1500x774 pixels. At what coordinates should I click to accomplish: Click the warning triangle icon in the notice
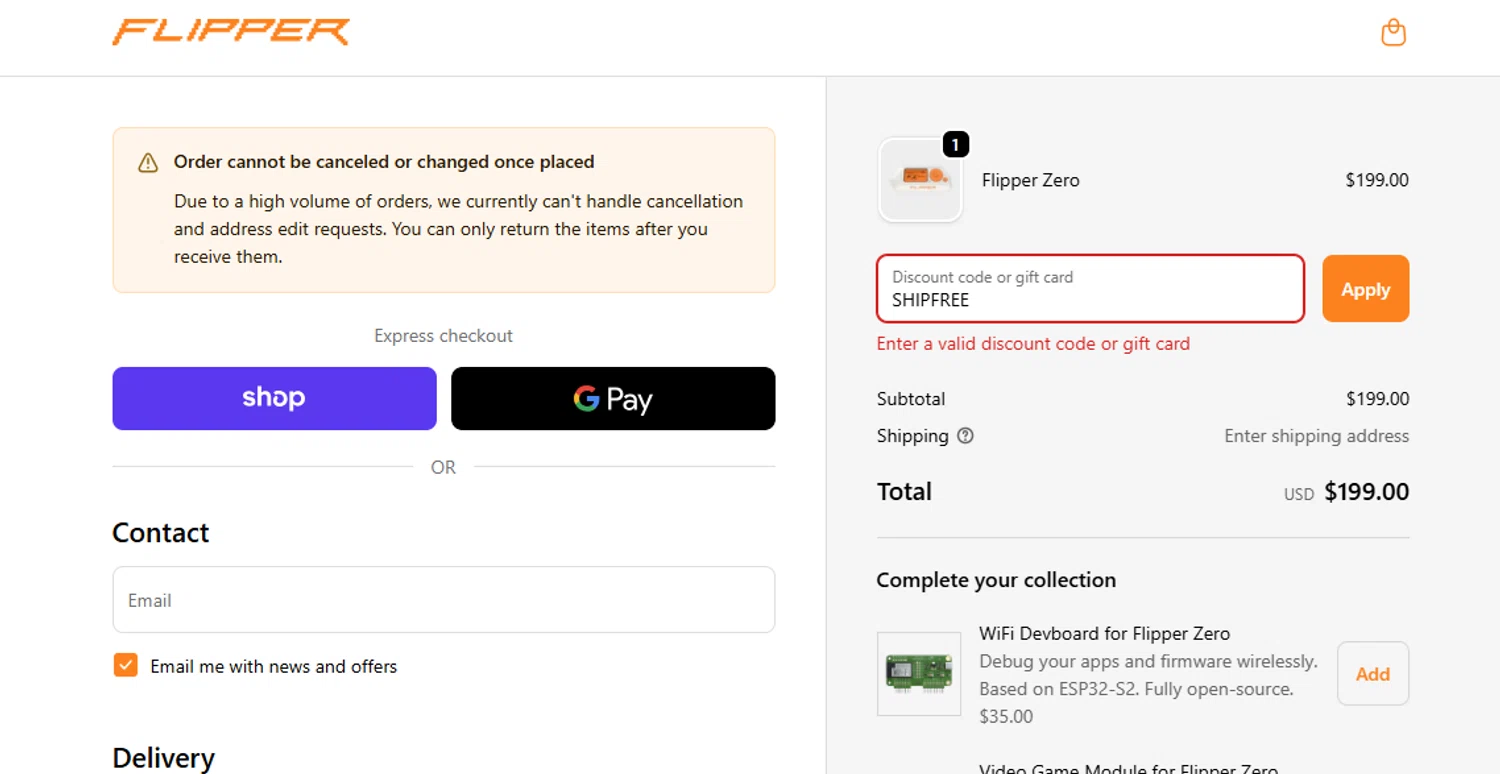[148, 163]
